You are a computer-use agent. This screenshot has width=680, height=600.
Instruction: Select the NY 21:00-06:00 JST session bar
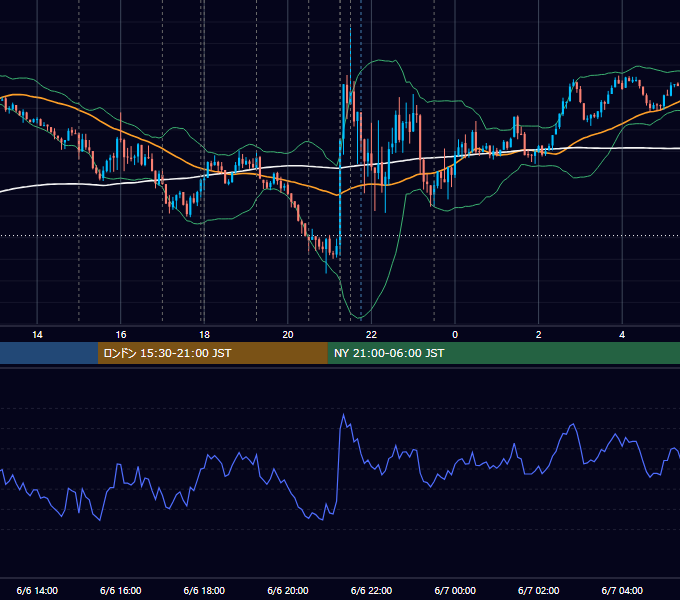click(x=503, y=353)
